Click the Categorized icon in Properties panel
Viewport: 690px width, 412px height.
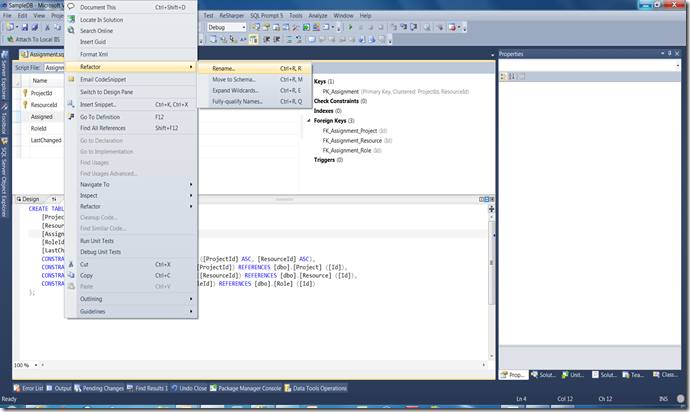503,77
